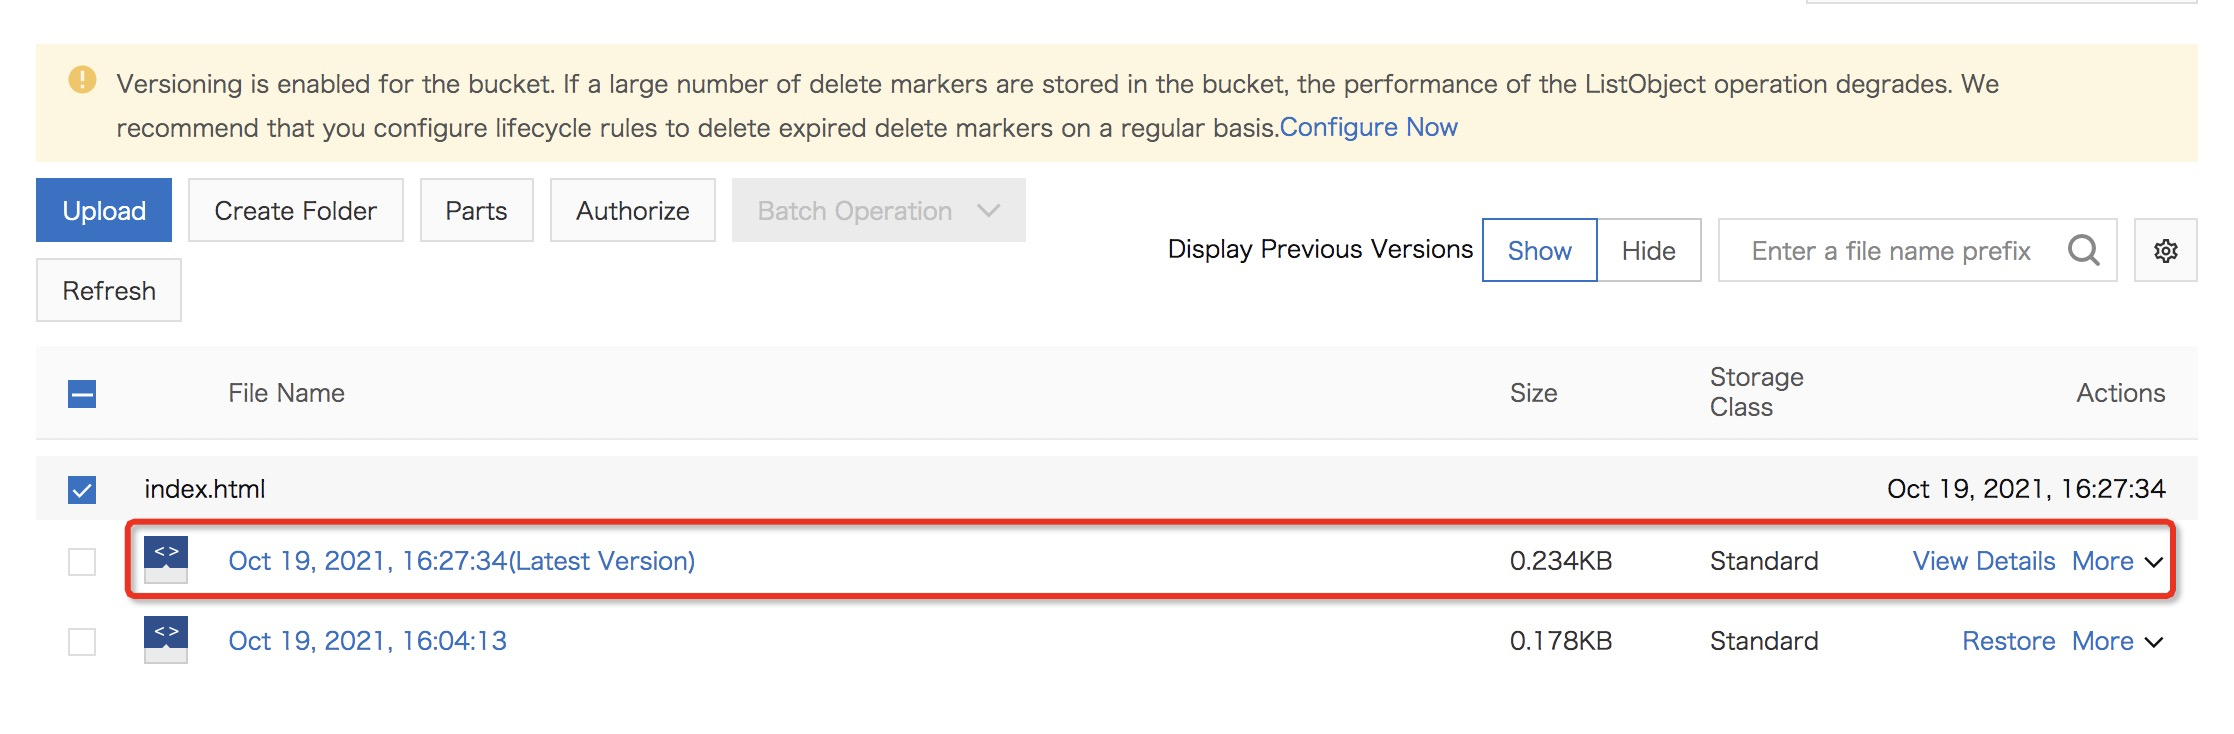This screenshot has width=2234, height=734.
Task: Click the yellow warning icon in banner
Action: (x=82, y=80)
